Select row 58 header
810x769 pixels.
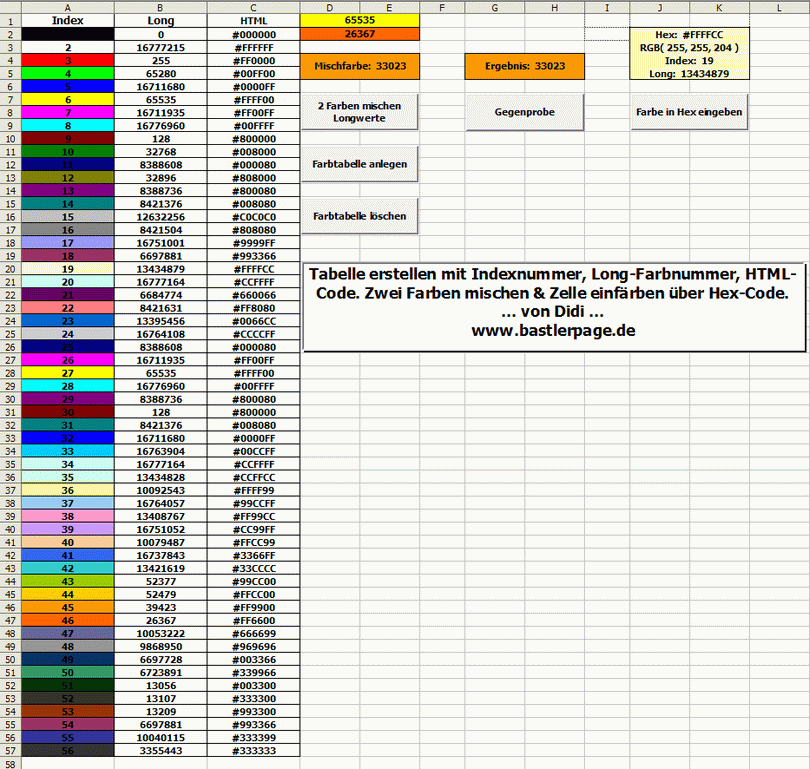10,763
